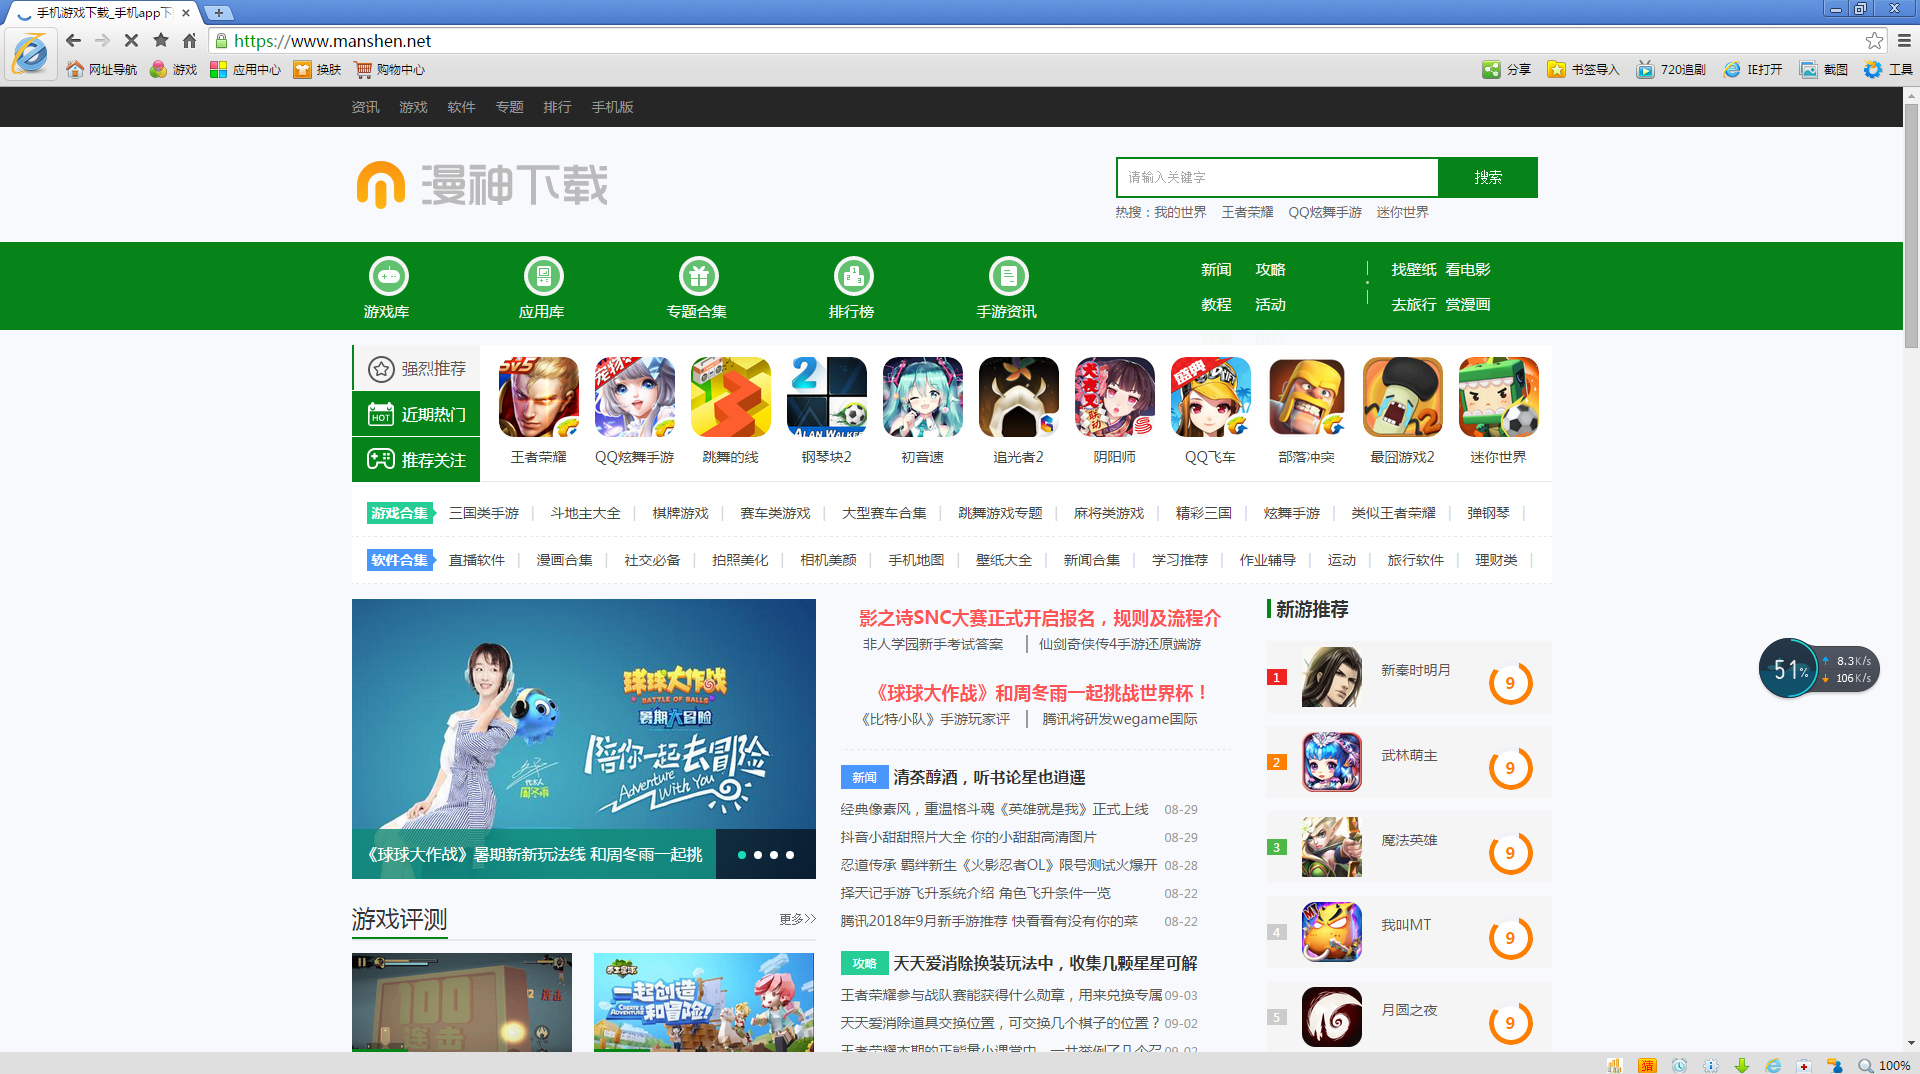Open 网址导航 bookmark
Viewport: 1920px width, 1074px height.
point(102,69)
